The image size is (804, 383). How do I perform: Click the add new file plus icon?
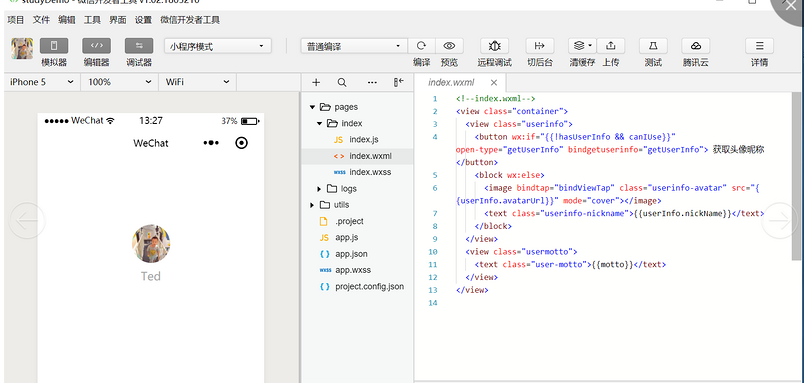click(x=316, y=83)
